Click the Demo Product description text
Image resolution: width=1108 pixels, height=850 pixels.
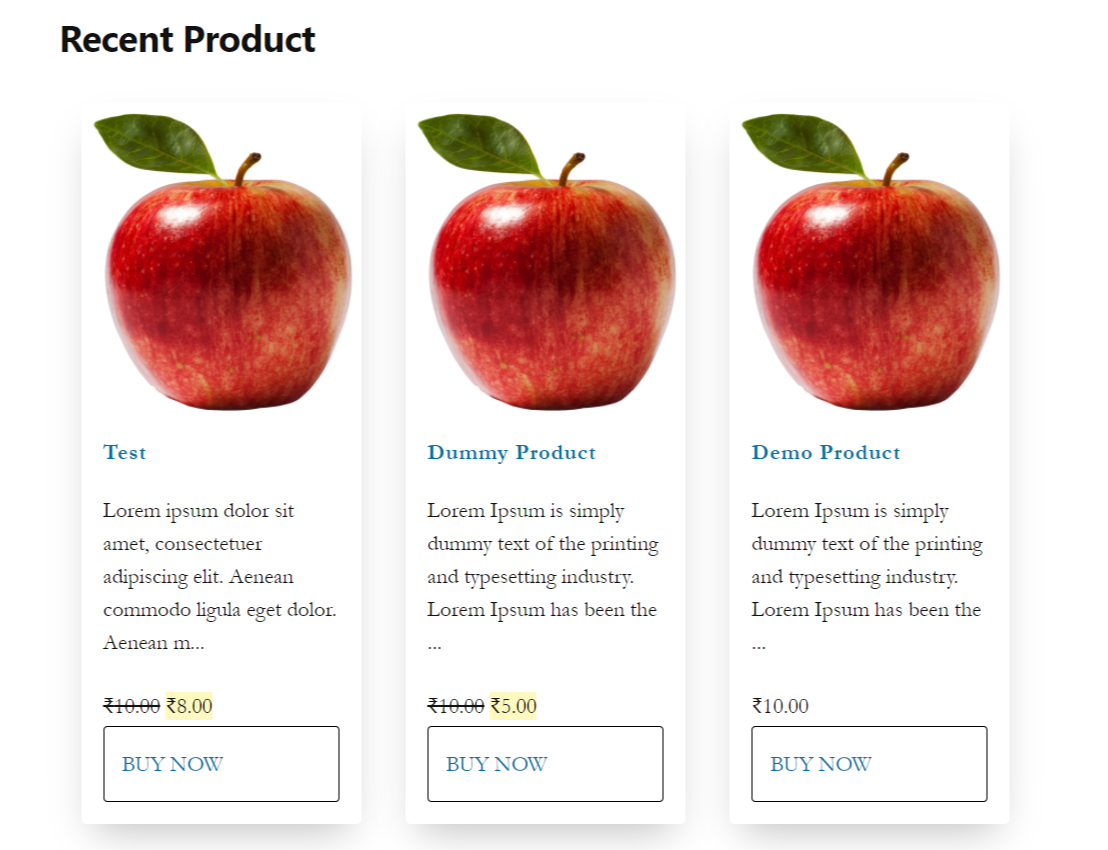867,577
